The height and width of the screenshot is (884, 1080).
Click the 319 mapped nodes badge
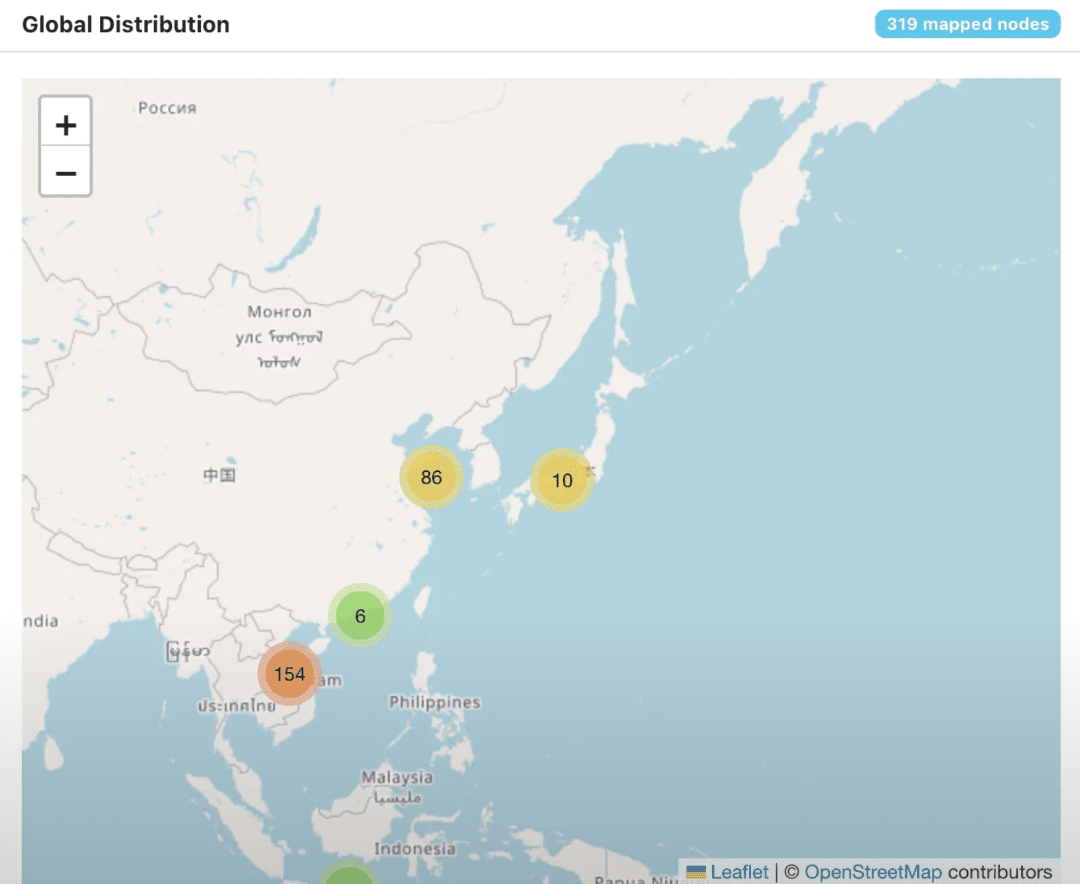(967, 24)
